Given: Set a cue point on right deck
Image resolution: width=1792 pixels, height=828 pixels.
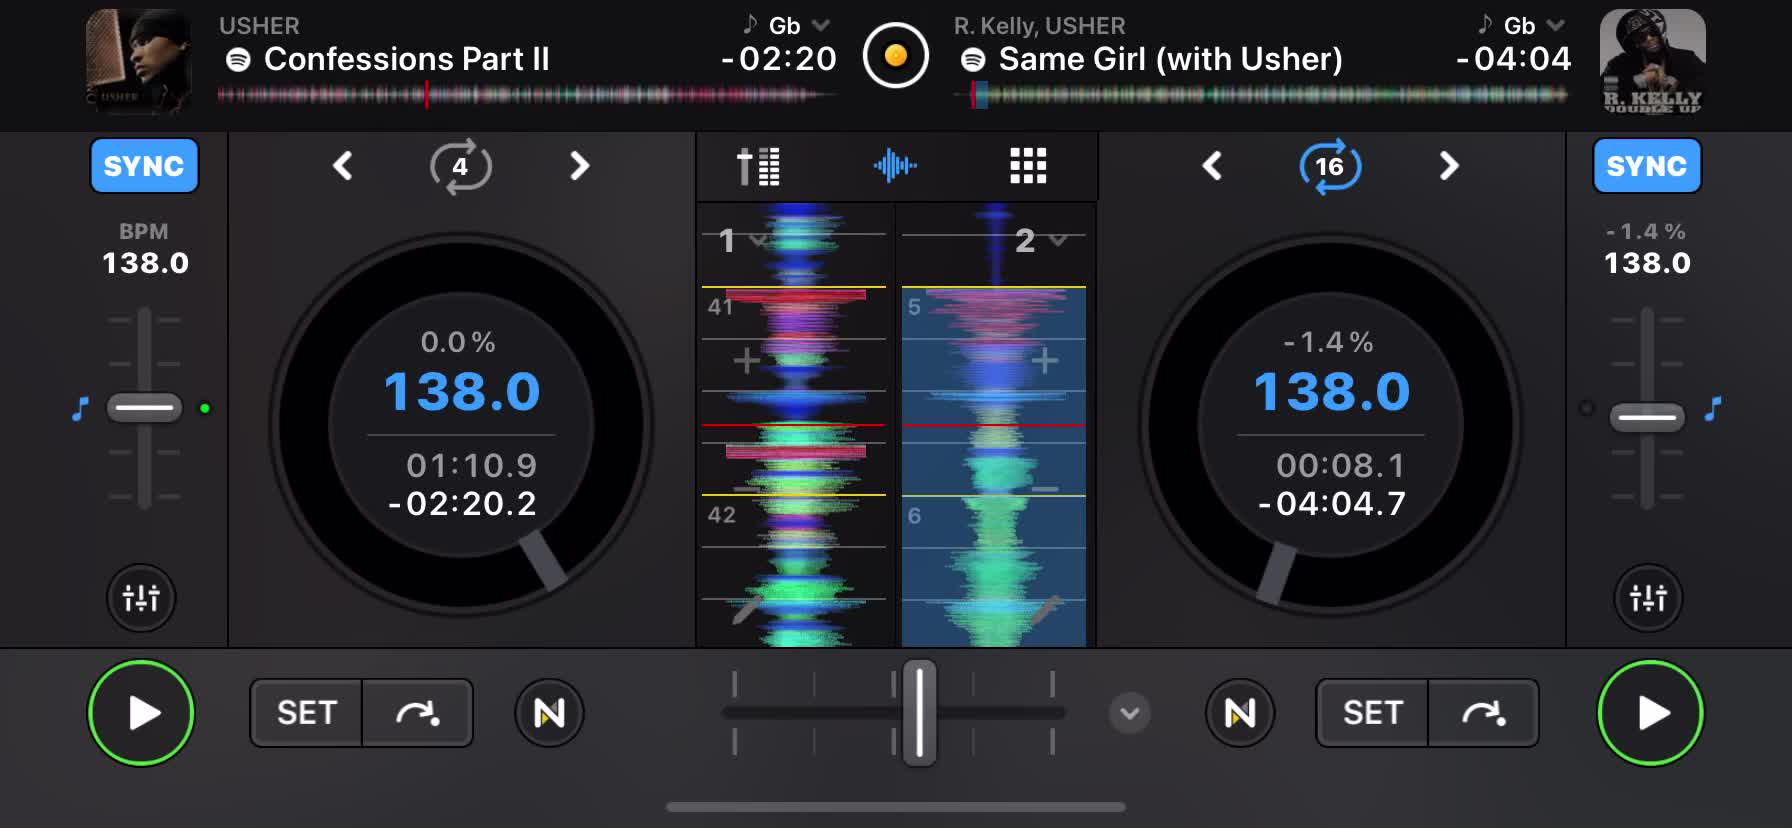Looking at the screenshot, I should [x=1372, y=713].
